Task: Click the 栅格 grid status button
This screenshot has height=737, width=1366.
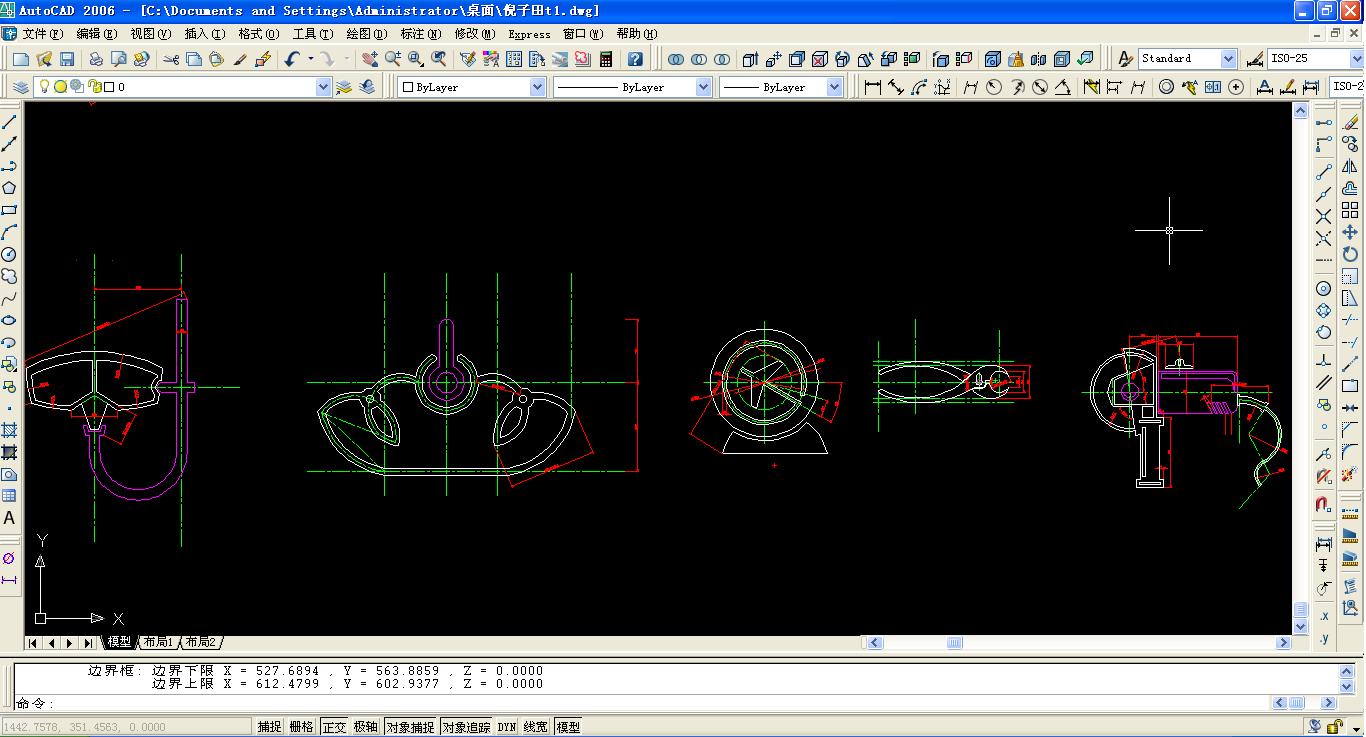Action: pyautogui.click(x=301, y=727)
